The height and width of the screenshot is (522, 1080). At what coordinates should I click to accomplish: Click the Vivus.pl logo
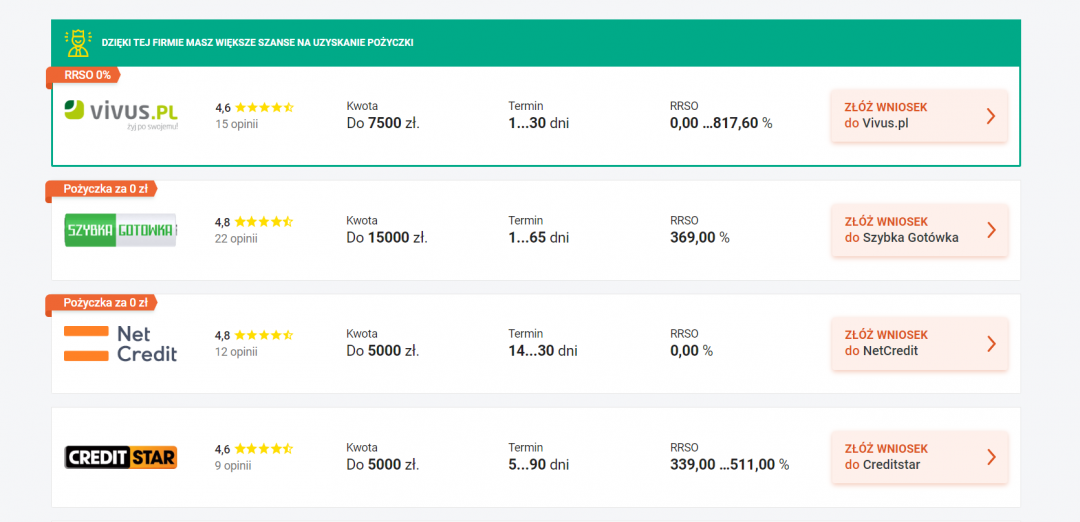tap(120, 114)
